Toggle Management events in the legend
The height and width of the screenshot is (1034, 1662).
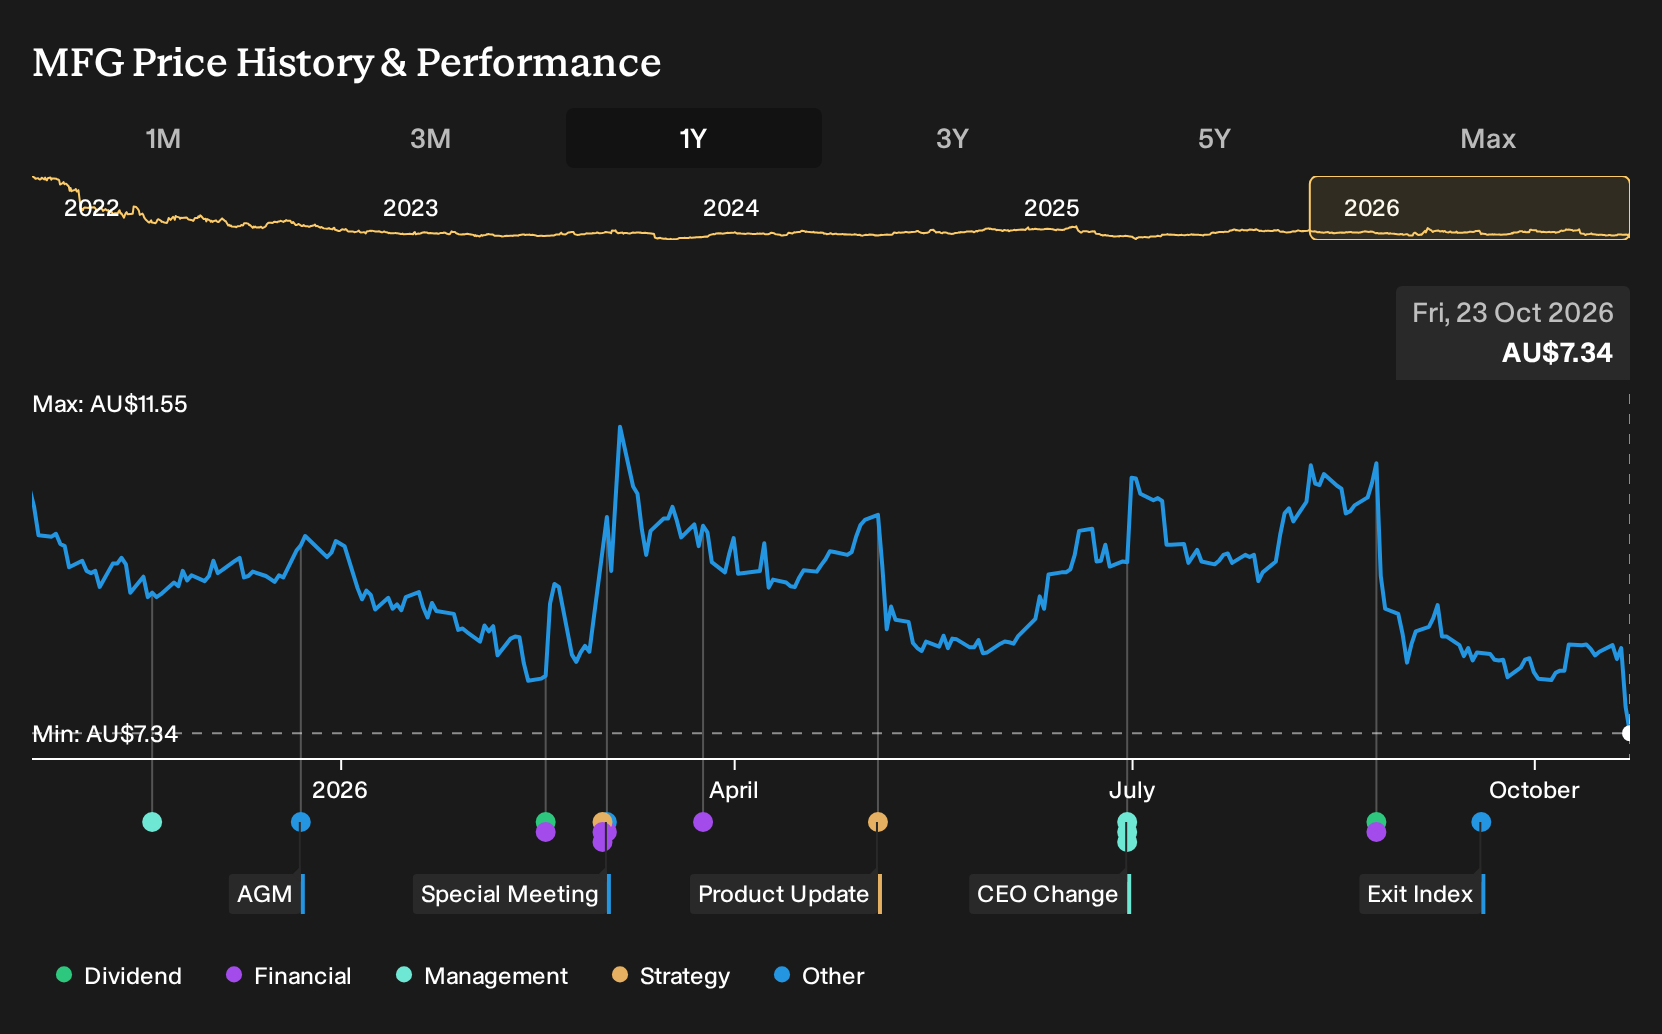tap(482, 976)
